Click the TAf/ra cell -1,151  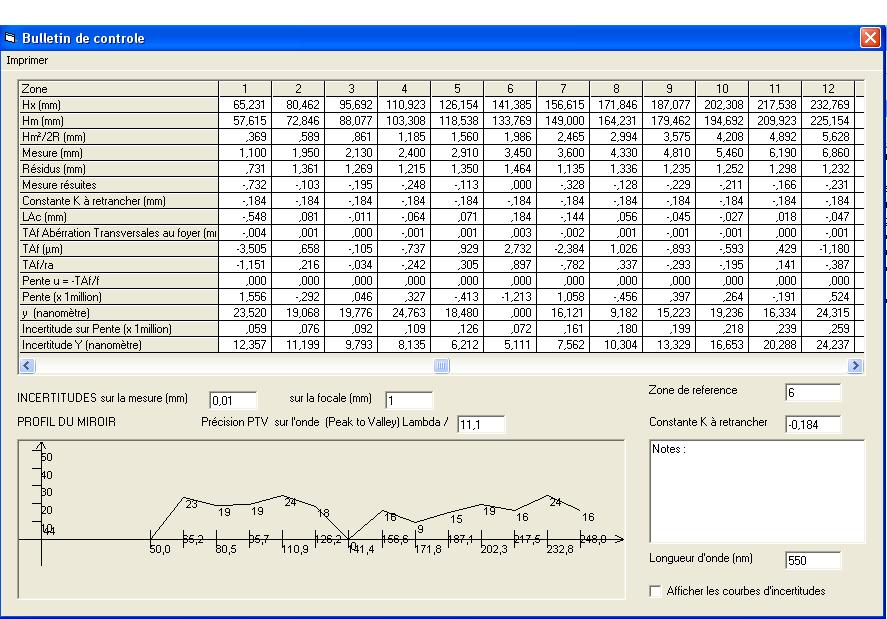[x=245, y=264]
